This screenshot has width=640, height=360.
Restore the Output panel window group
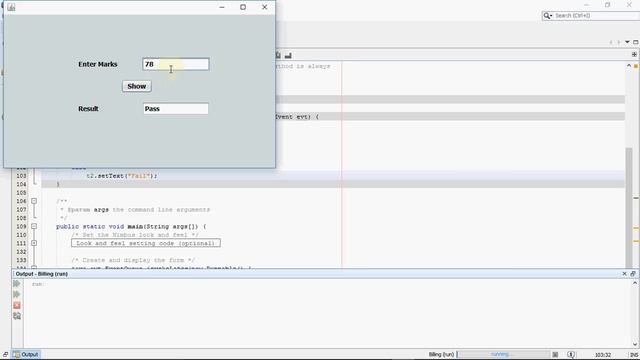633,274
